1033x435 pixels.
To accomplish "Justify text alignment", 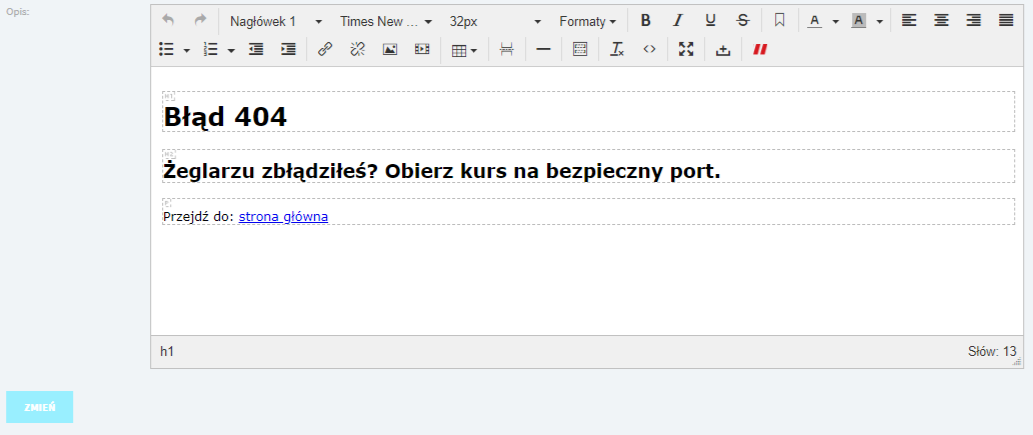I will point(1006,20).
